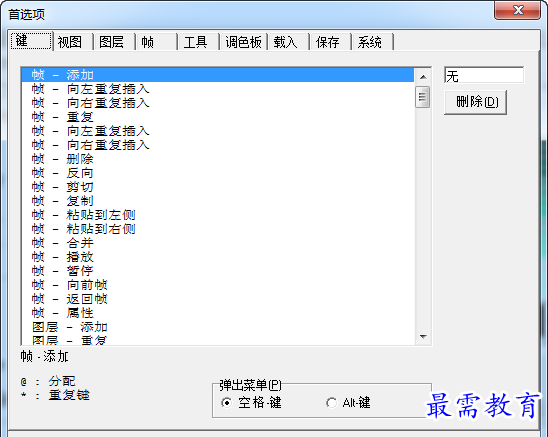This screenshot has height=437, width=548.
Task: Choose the 帧 - 返回帧 row
Action: point(218,299)
